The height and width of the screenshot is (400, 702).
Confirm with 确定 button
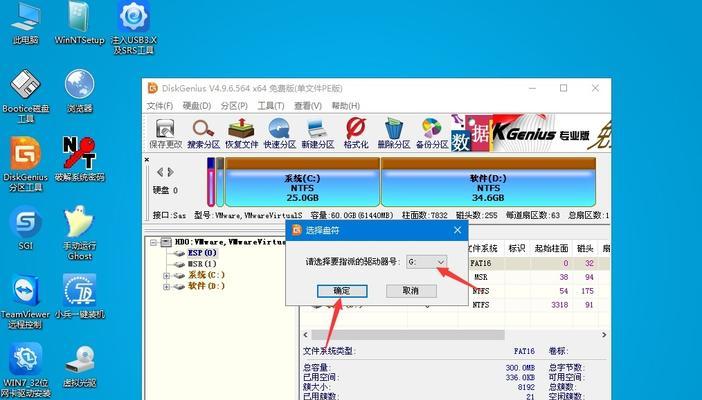point(342,291)
